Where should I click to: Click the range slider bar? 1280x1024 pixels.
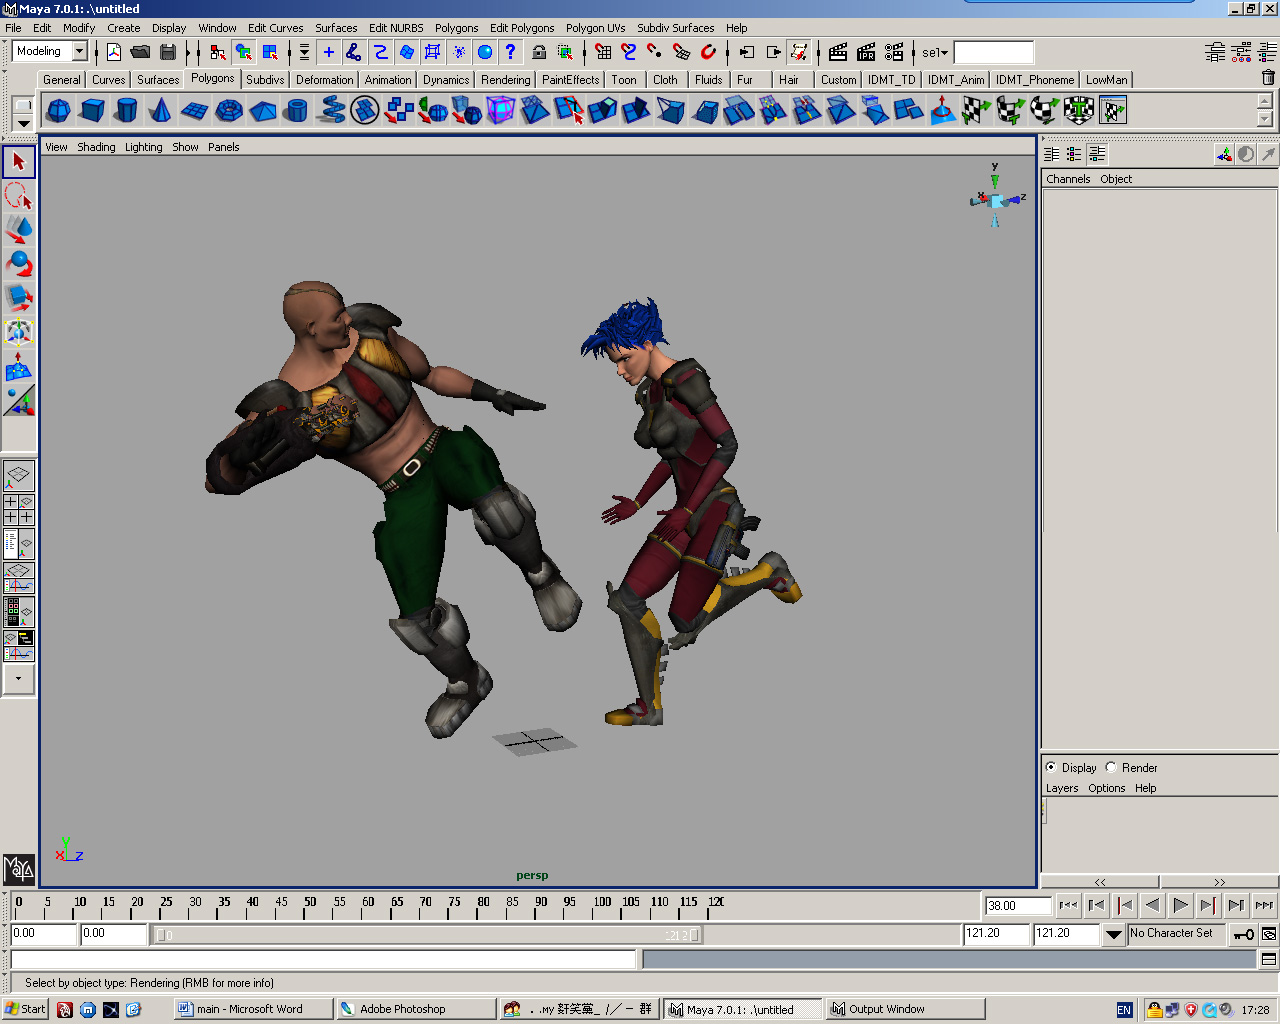click(427, 935)
